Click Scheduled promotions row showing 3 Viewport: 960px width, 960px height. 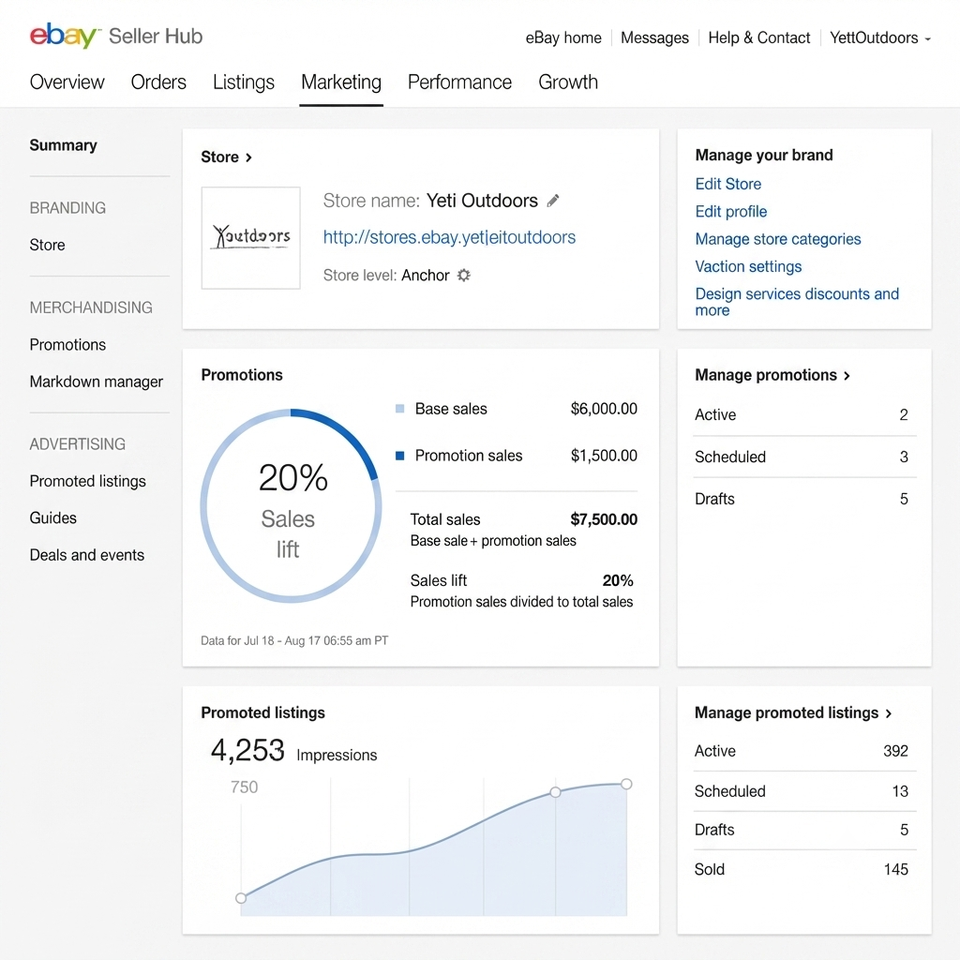(804, 457)
